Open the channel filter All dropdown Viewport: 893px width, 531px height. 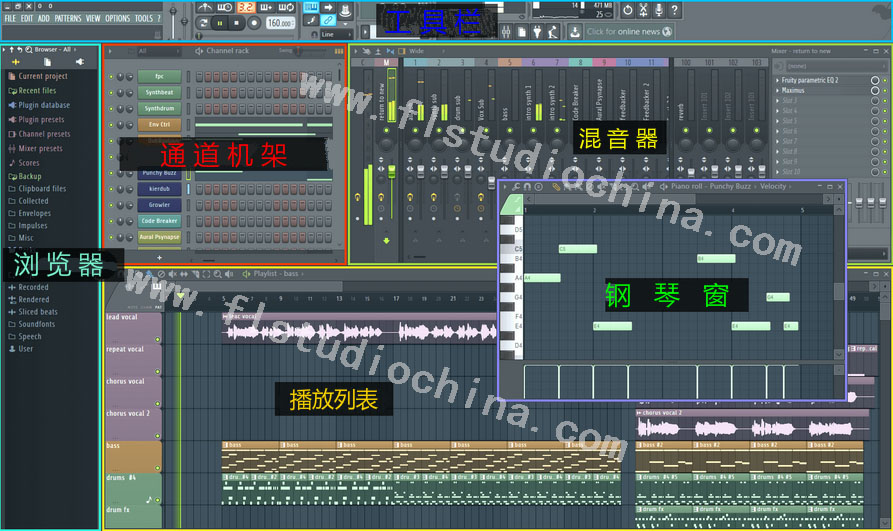[x=158, y=51]
